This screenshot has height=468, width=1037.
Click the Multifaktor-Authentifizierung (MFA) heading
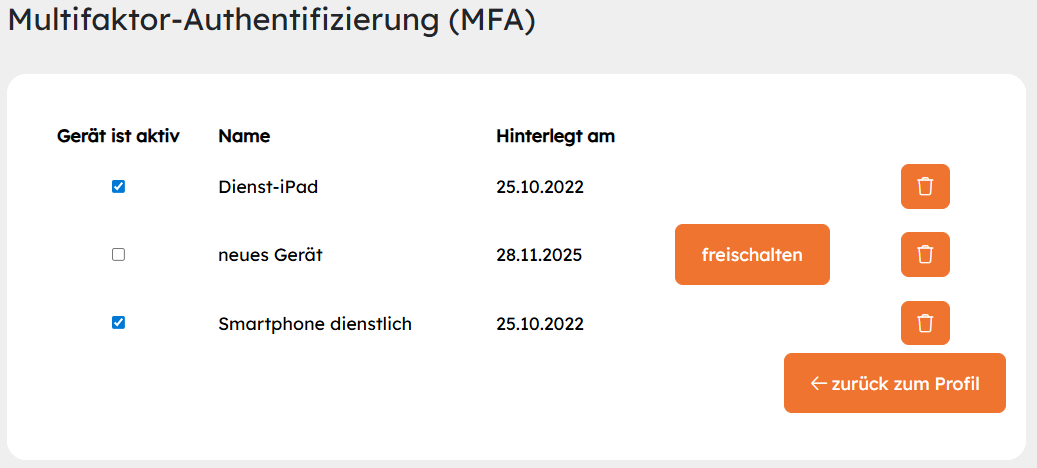click(x=272, y=23)
